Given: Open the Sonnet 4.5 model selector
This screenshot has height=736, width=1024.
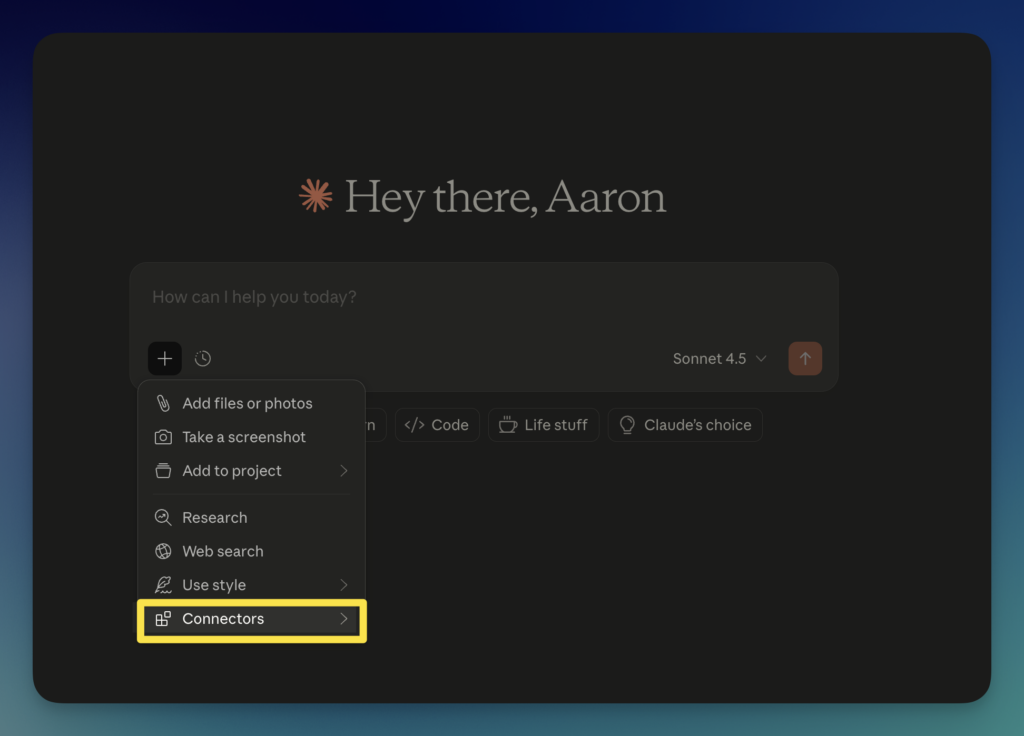Looking at the screenshot, I should [720, 359].
